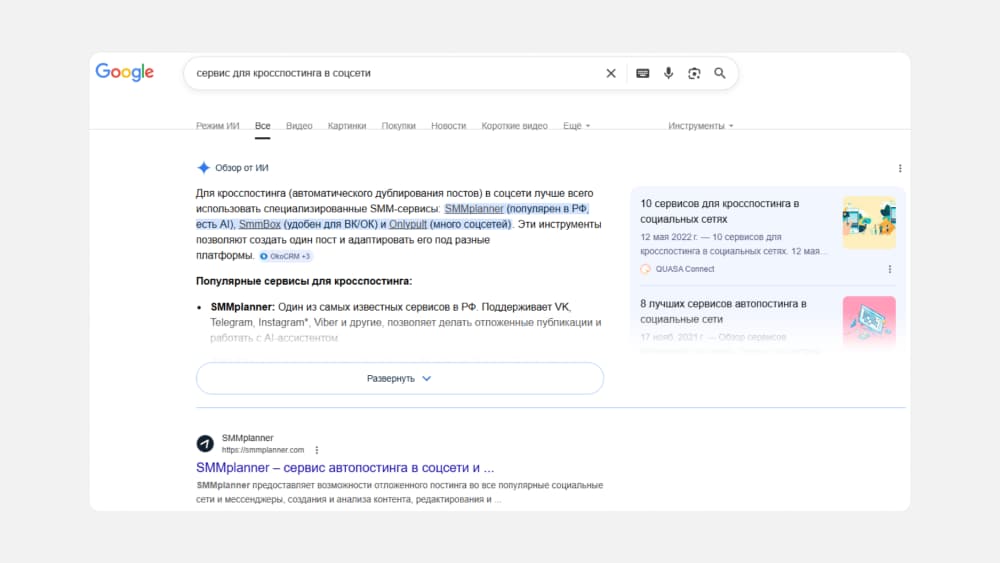Open the Видео tab
1000x563 pixels.
(x=299, y=126)
